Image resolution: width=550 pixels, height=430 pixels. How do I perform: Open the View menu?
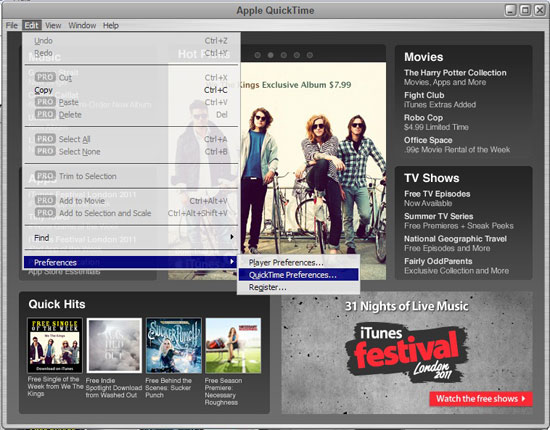[53, 26]
